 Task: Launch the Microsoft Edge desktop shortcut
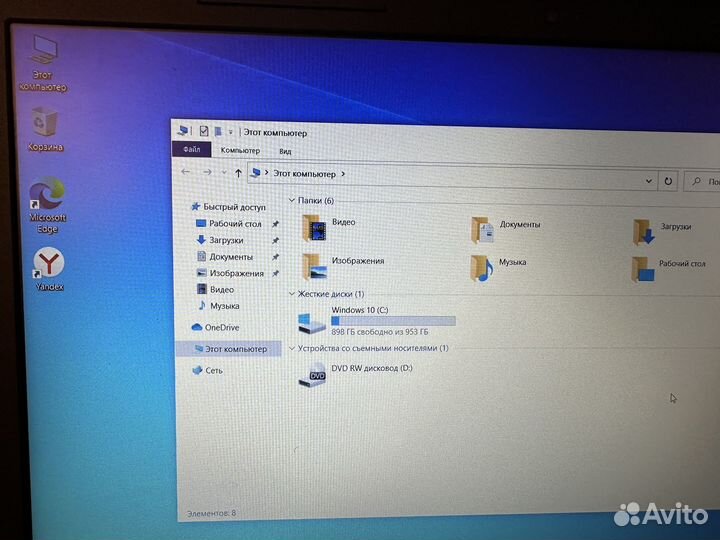tap(47, 205)
